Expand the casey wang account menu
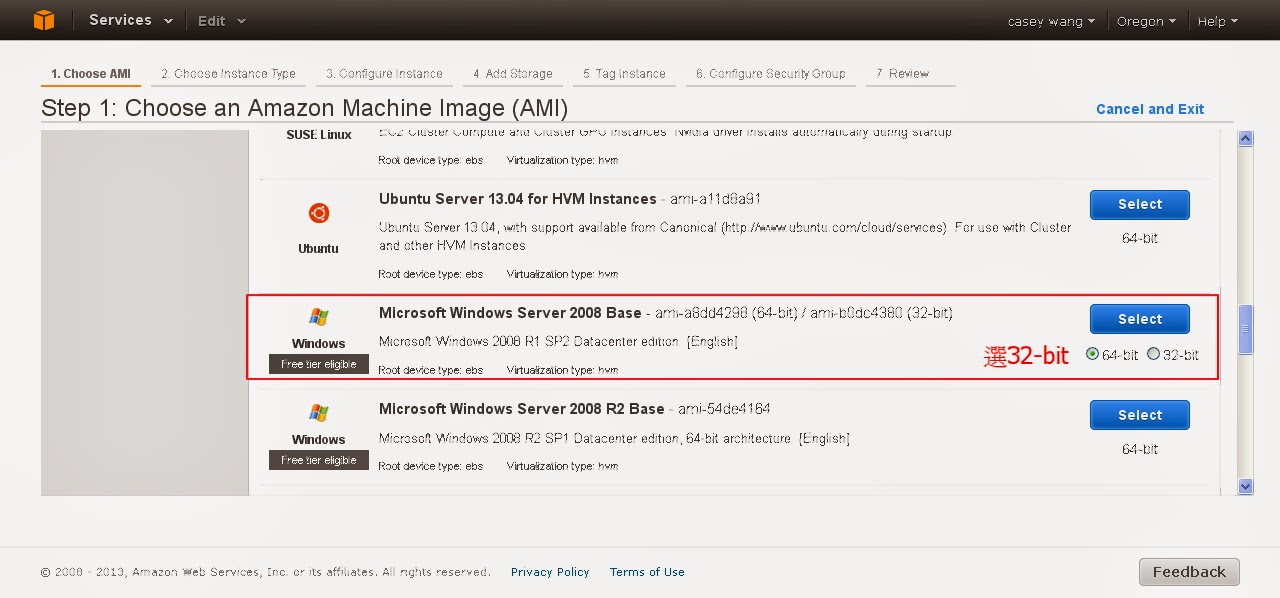The width and height of the screenshot is (1280, 598). coord(1050,21)
